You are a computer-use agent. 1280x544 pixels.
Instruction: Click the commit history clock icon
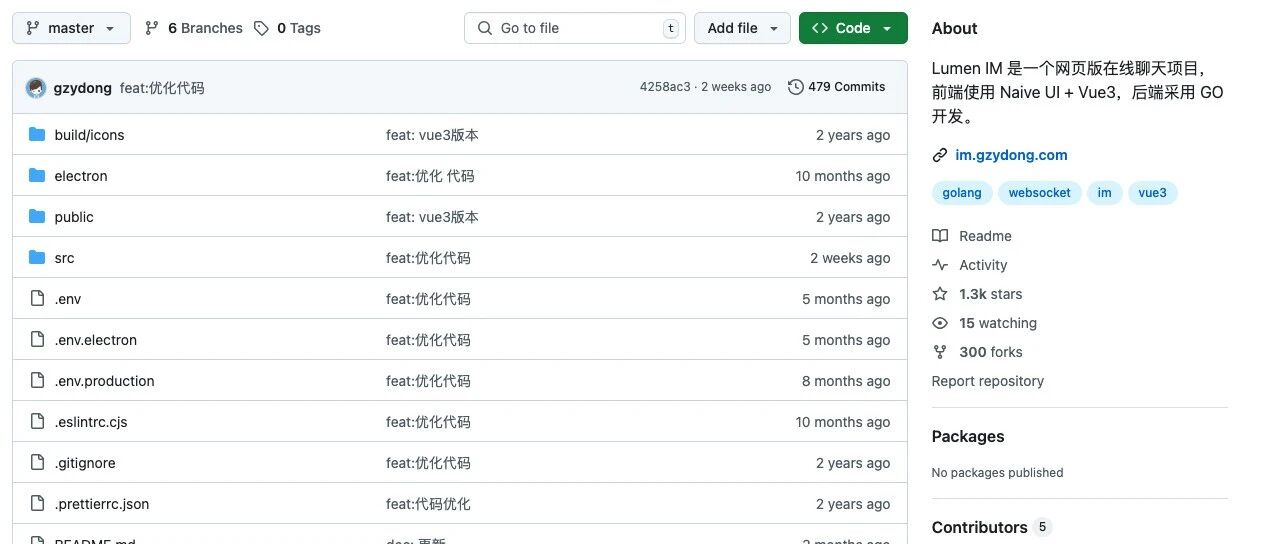[796, 87]
